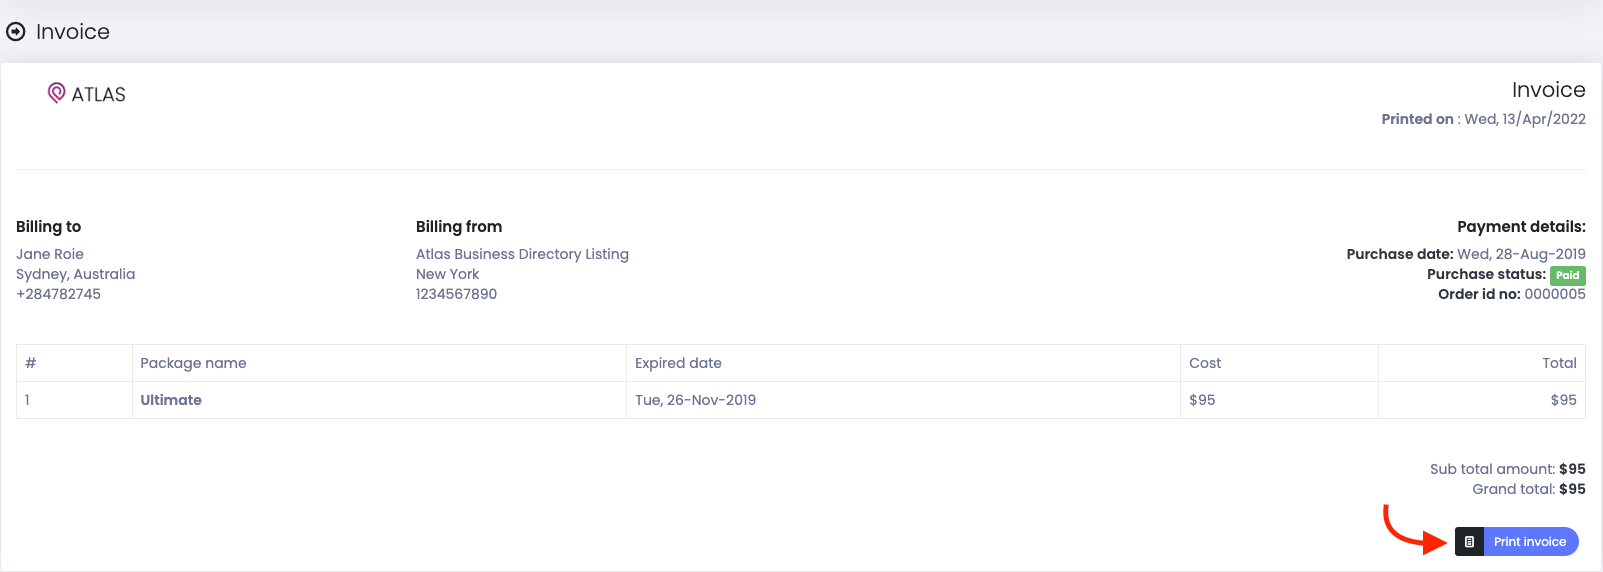Click the $95 value in Cost column
1603x572 pixels.
coord(1202,400)
